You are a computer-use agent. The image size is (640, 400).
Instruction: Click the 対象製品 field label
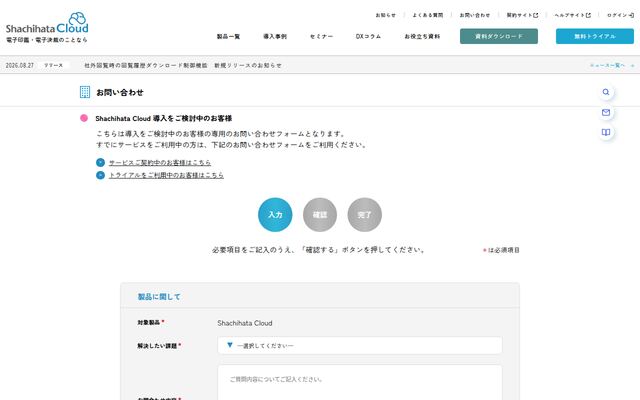[x=149, y=322]
